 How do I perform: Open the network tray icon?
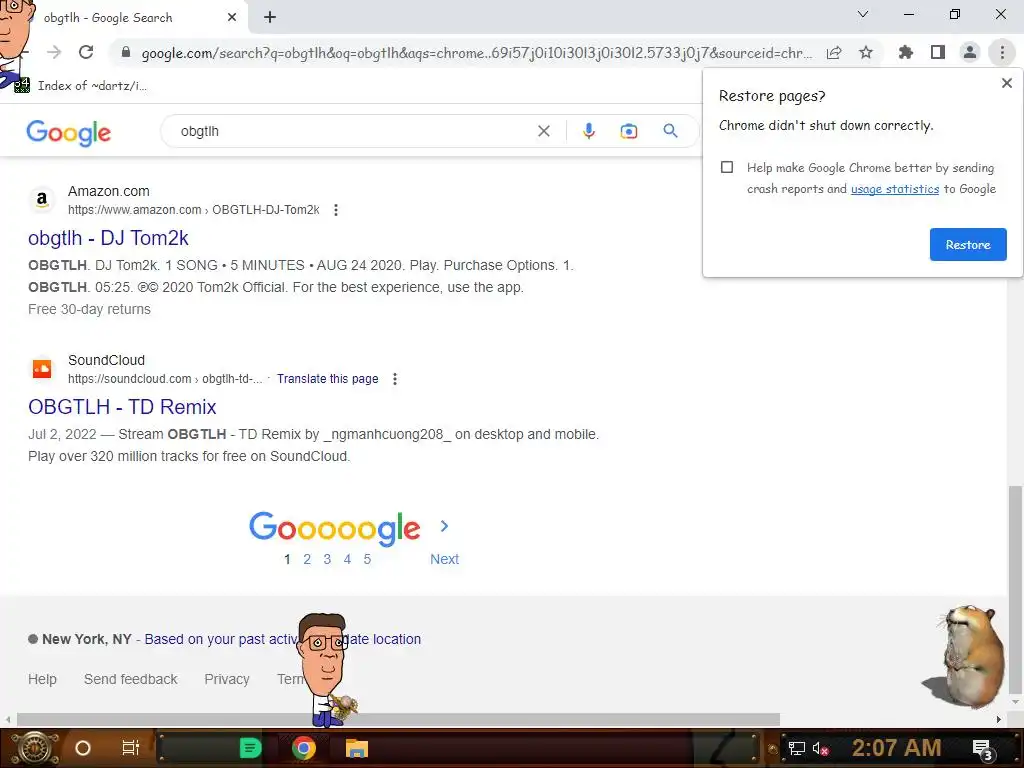tap(796, 748)
